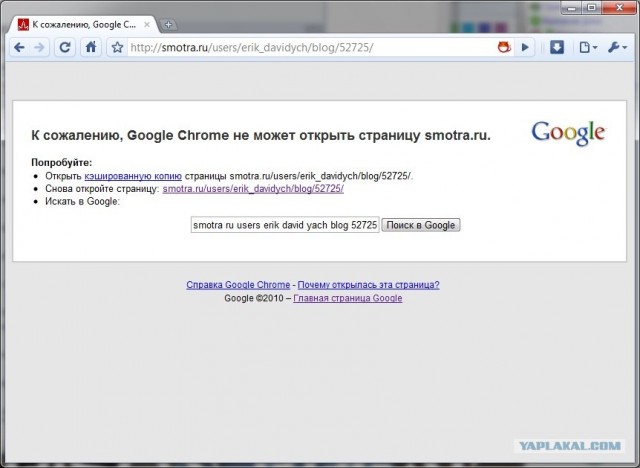Viewport: 640px width, 468px height.
Task: Open the 'Справка Google Chrome' link
Action: [238, 285]
